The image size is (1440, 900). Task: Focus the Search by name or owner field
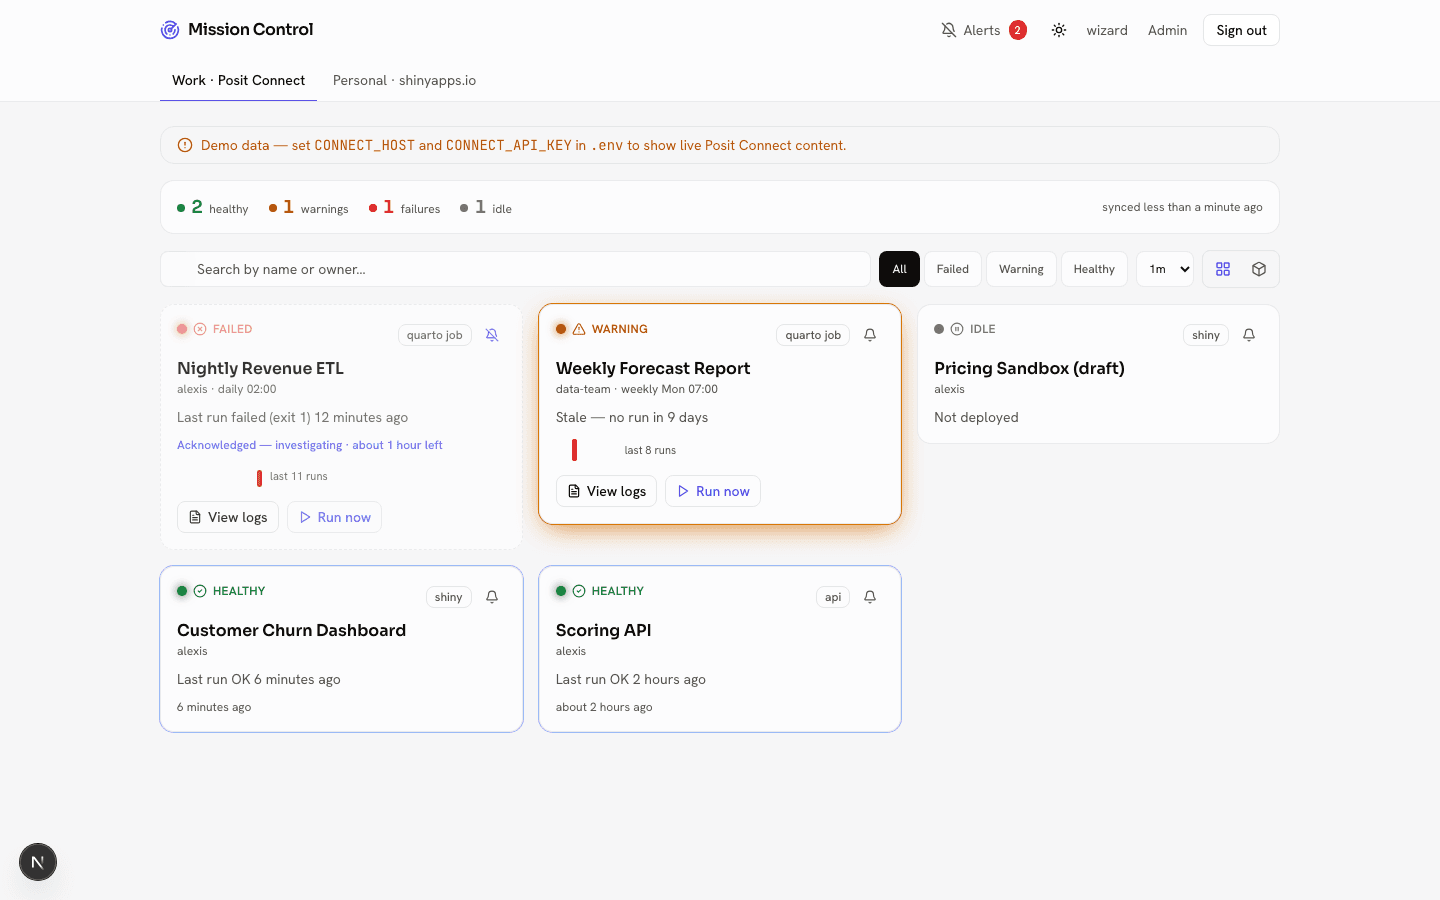[x=515, y=269]
